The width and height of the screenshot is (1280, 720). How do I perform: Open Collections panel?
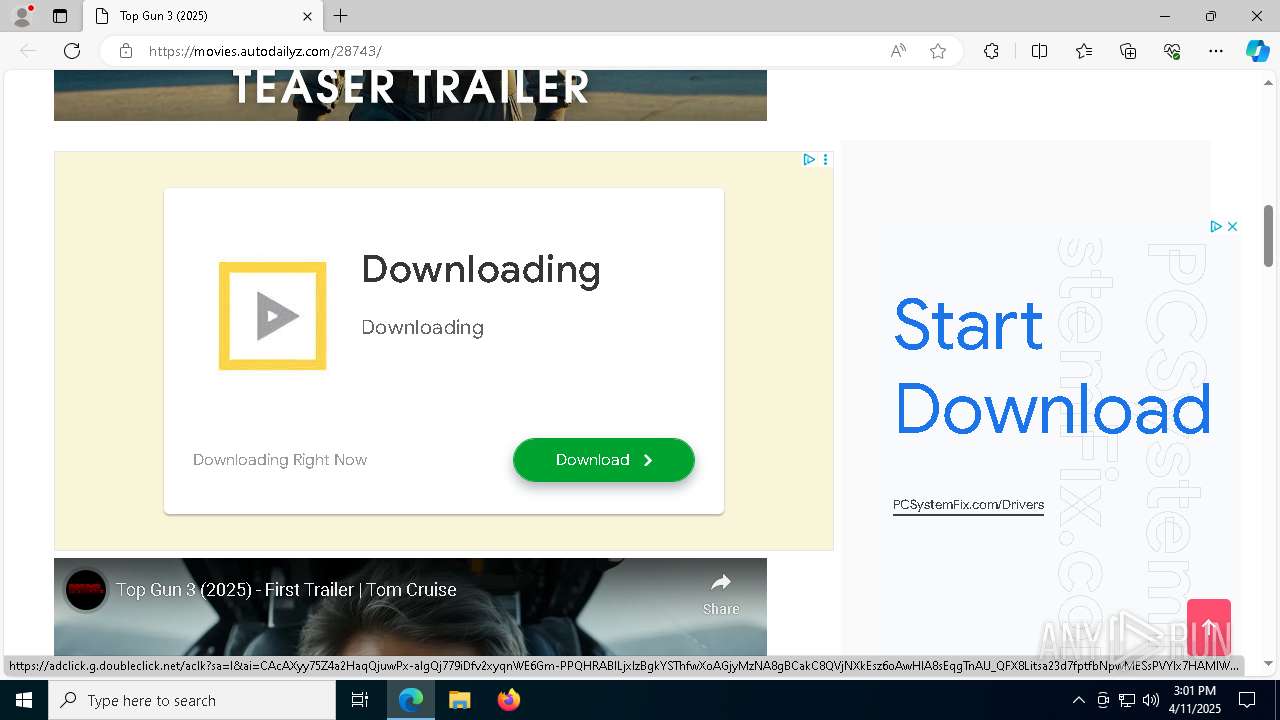(x=1128, y=51)
